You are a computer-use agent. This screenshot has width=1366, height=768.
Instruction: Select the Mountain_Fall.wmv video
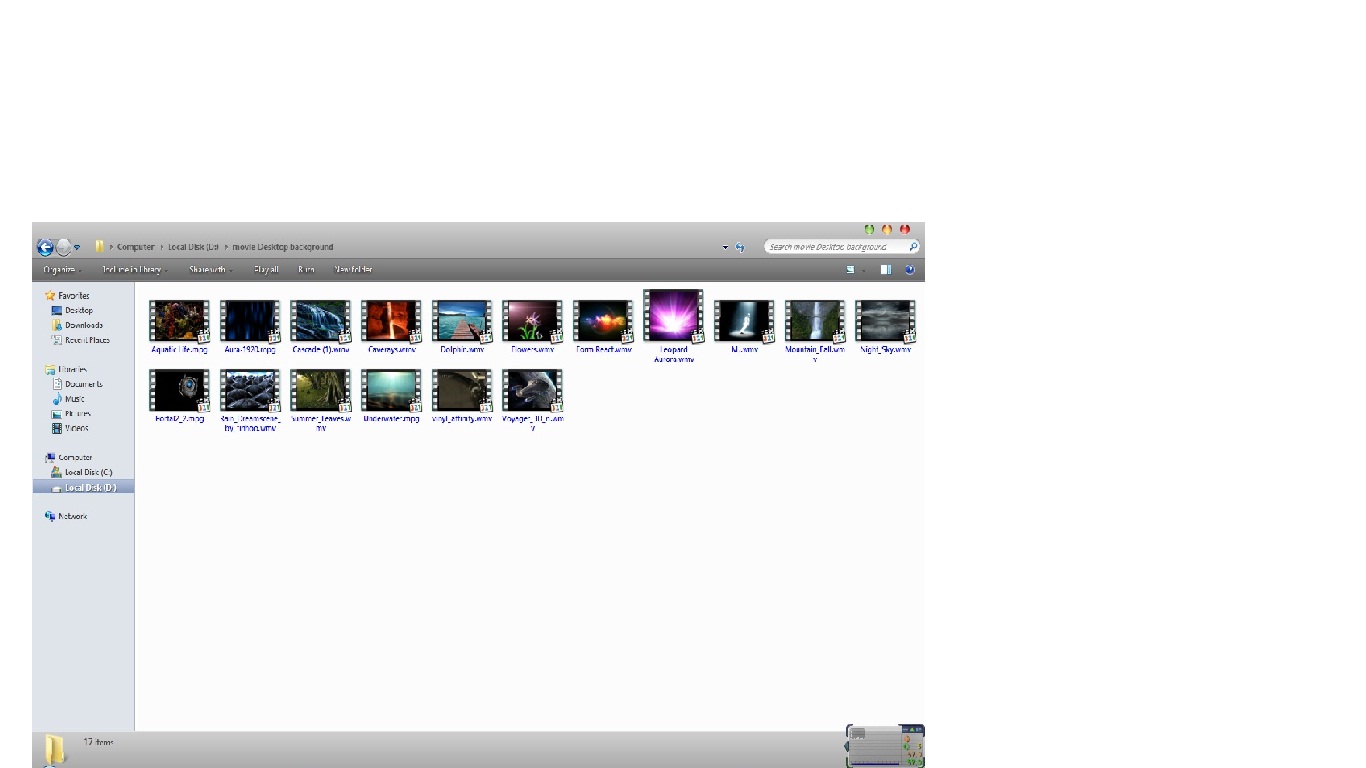(x=815, y=331)
